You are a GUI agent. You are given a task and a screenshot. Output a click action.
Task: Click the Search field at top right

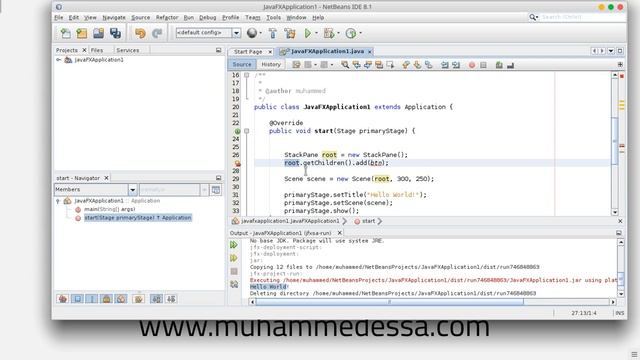click(582, 17)
